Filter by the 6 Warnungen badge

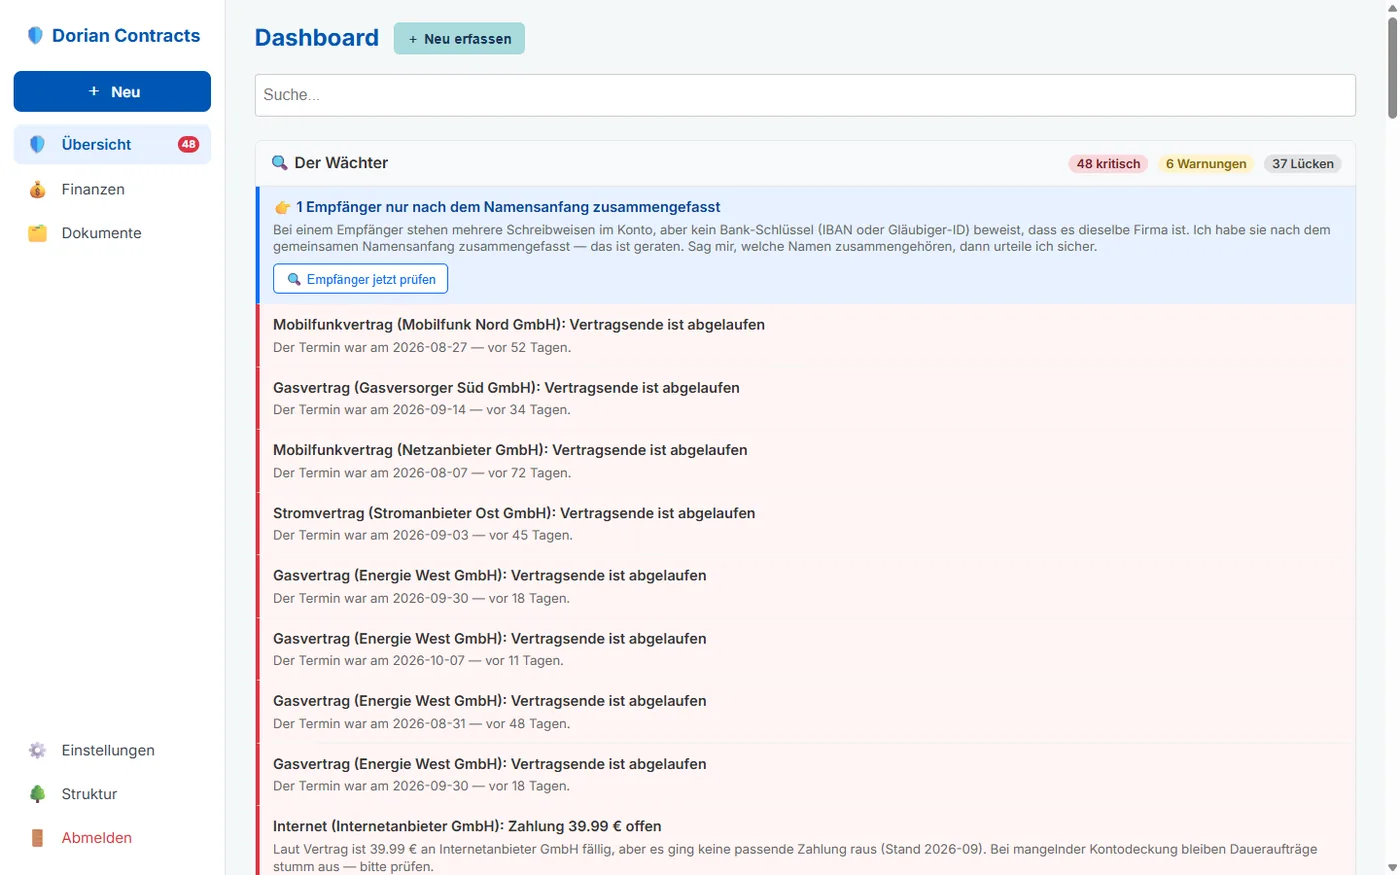pos(1206,163)
